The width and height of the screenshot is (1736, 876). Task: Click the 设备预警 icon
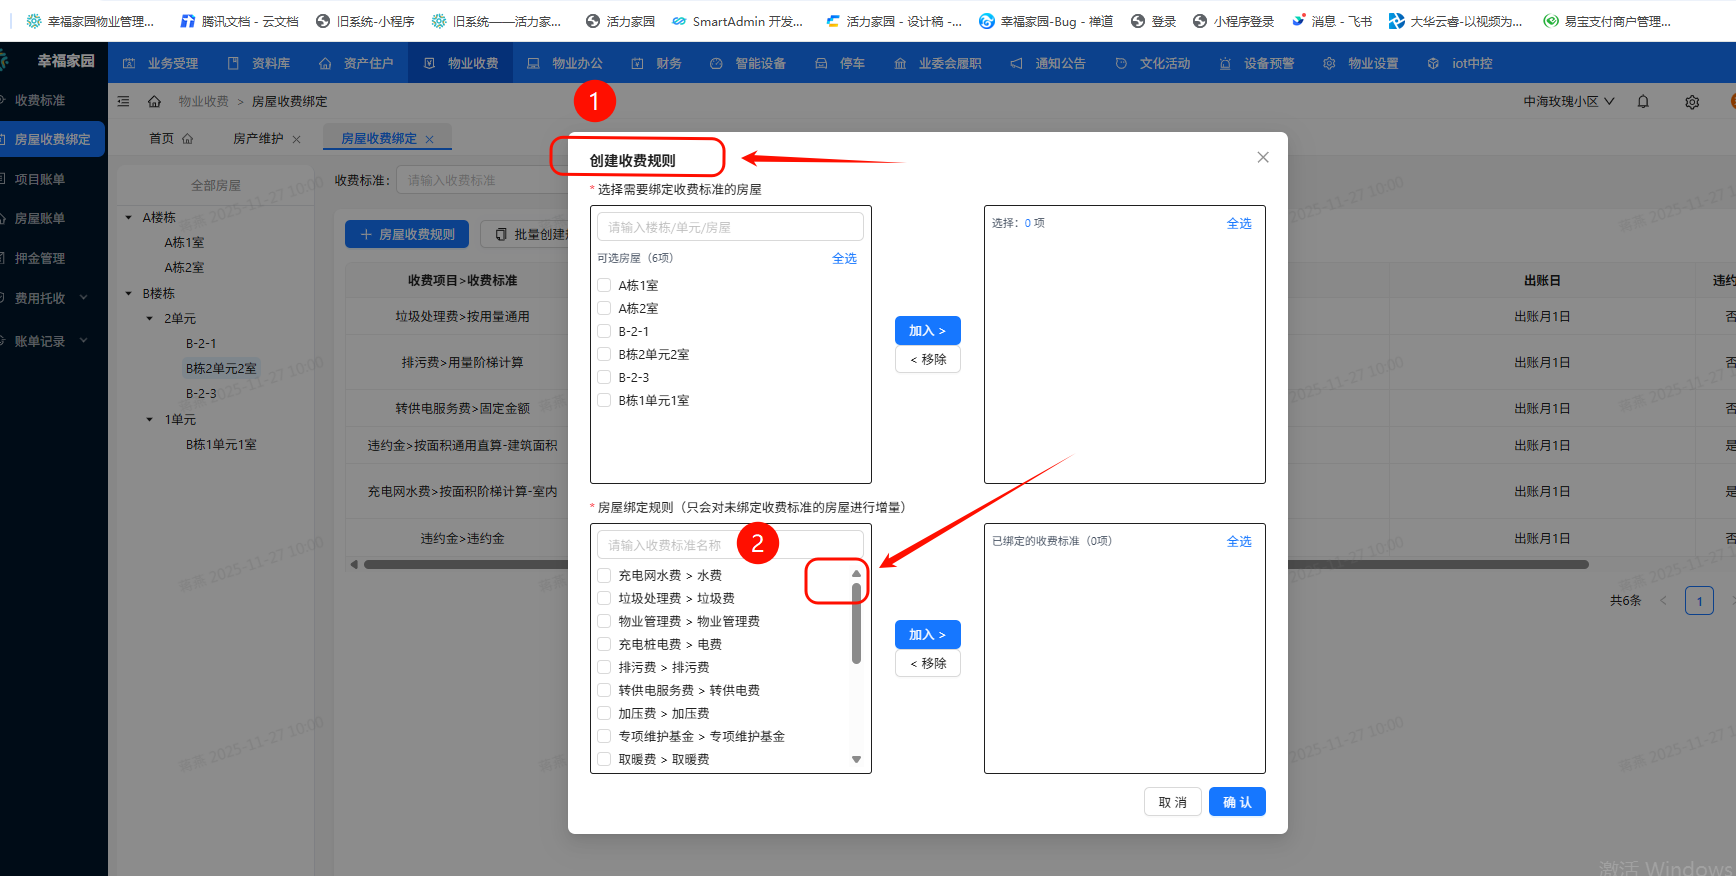[x=1225, y=63]
